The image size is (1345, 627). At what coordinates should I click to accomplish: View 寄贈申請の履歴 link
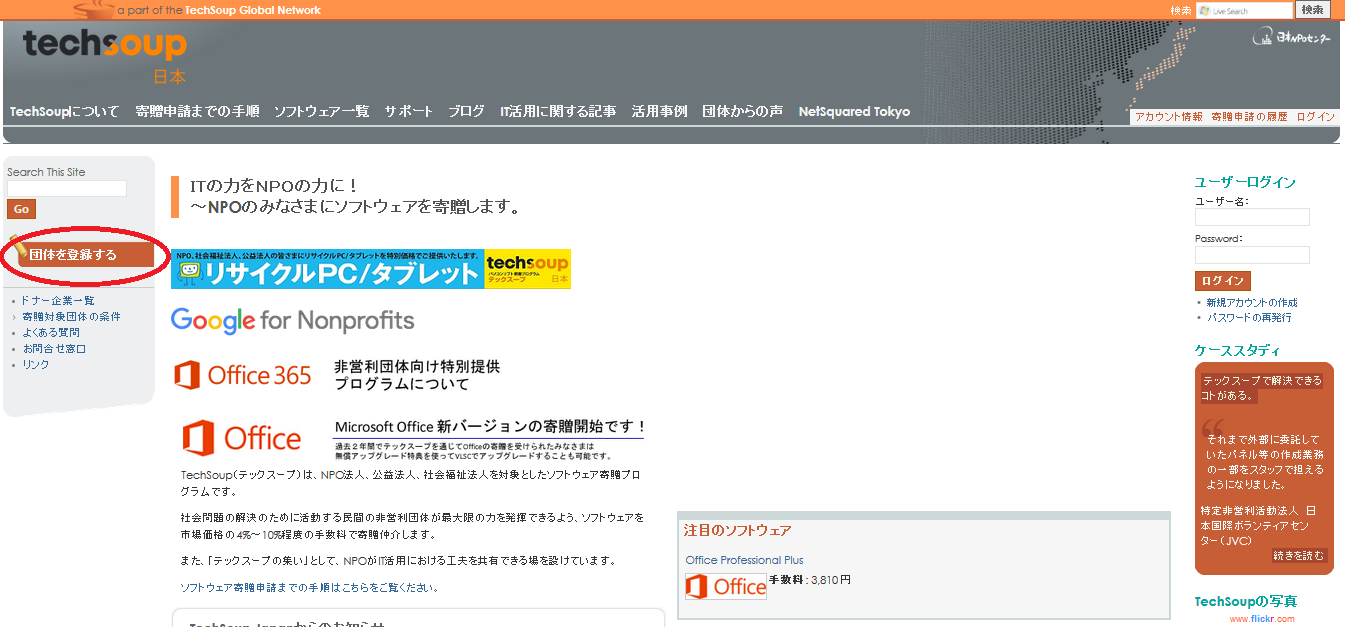pos(1249,117)
